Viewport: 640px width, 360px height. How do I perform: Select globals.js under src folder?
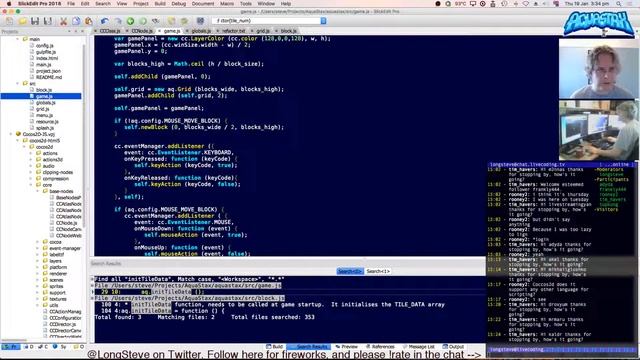coord(45,102)
